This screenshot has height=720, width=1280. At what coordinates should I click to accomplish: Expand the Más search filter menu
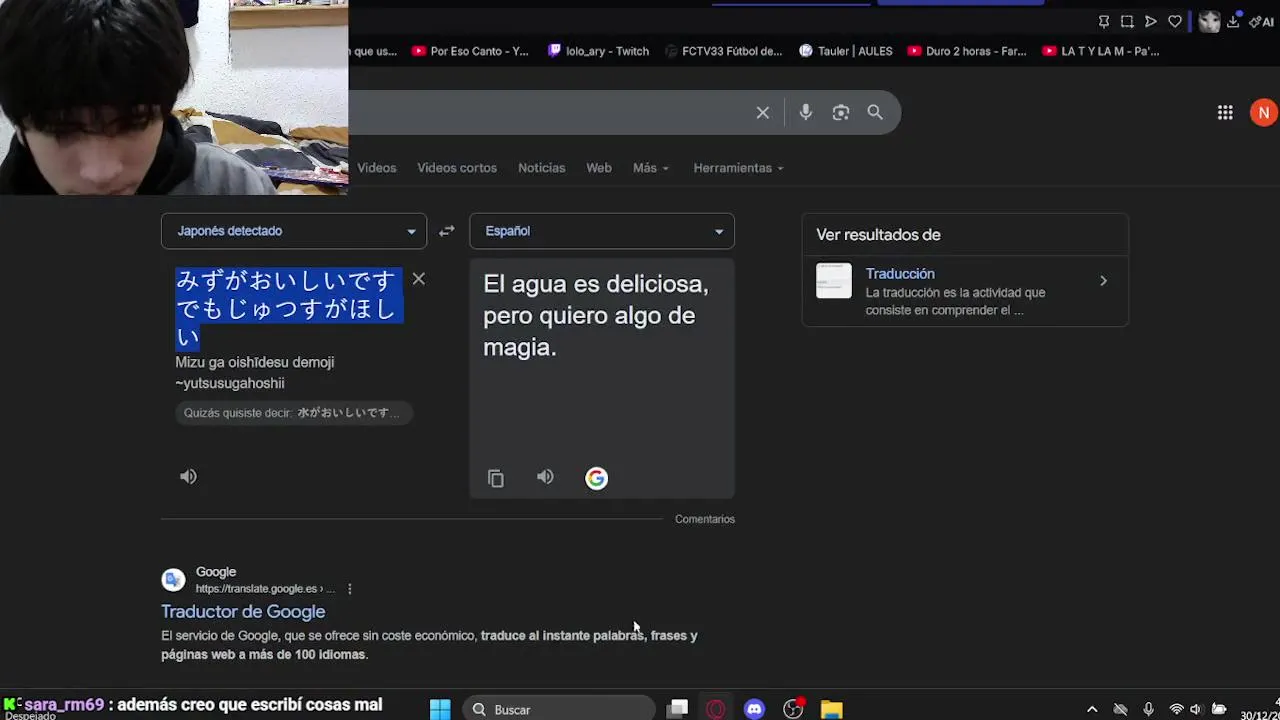(x=651, y=168)
